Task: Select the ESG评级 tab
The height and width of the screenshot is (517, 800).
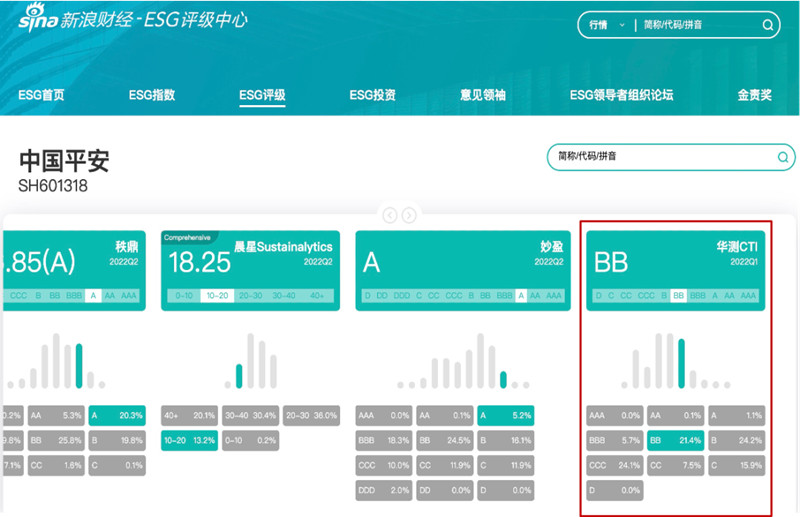Action: pyautogui.click(x=262, y=95)
